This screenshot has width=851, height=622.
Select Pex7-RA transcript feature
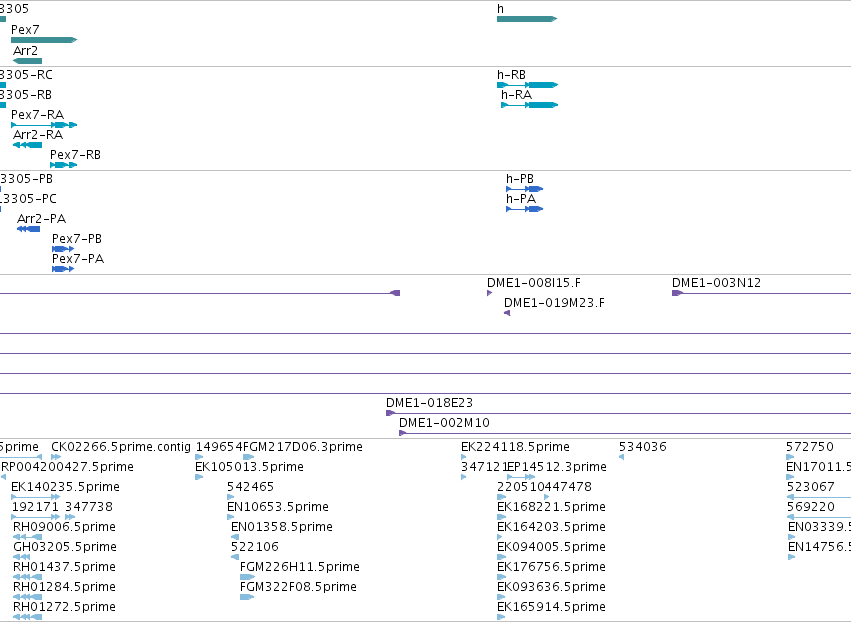(44, 125)
